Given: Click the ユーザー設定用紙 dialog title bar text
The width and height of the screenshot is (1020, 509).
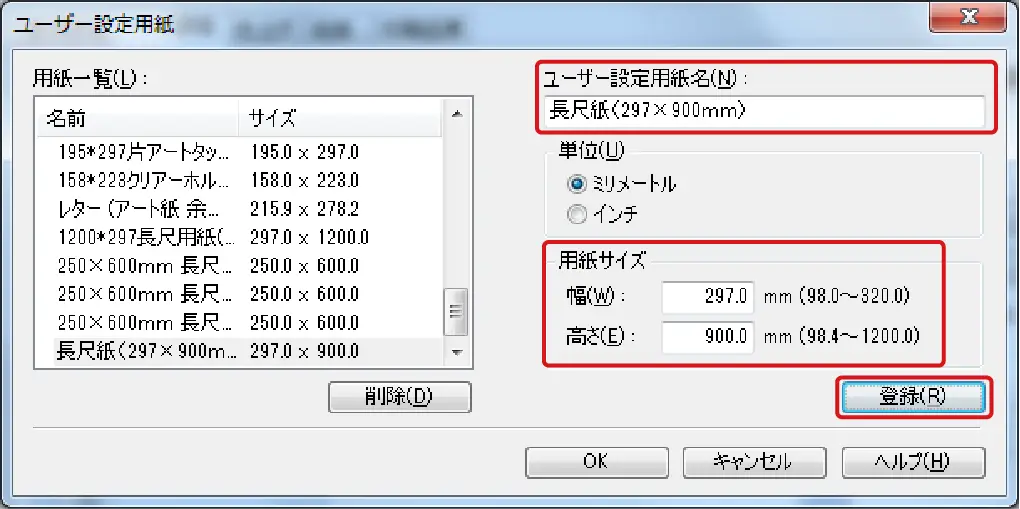Looking at the screenshot, I should click(94, 27).
